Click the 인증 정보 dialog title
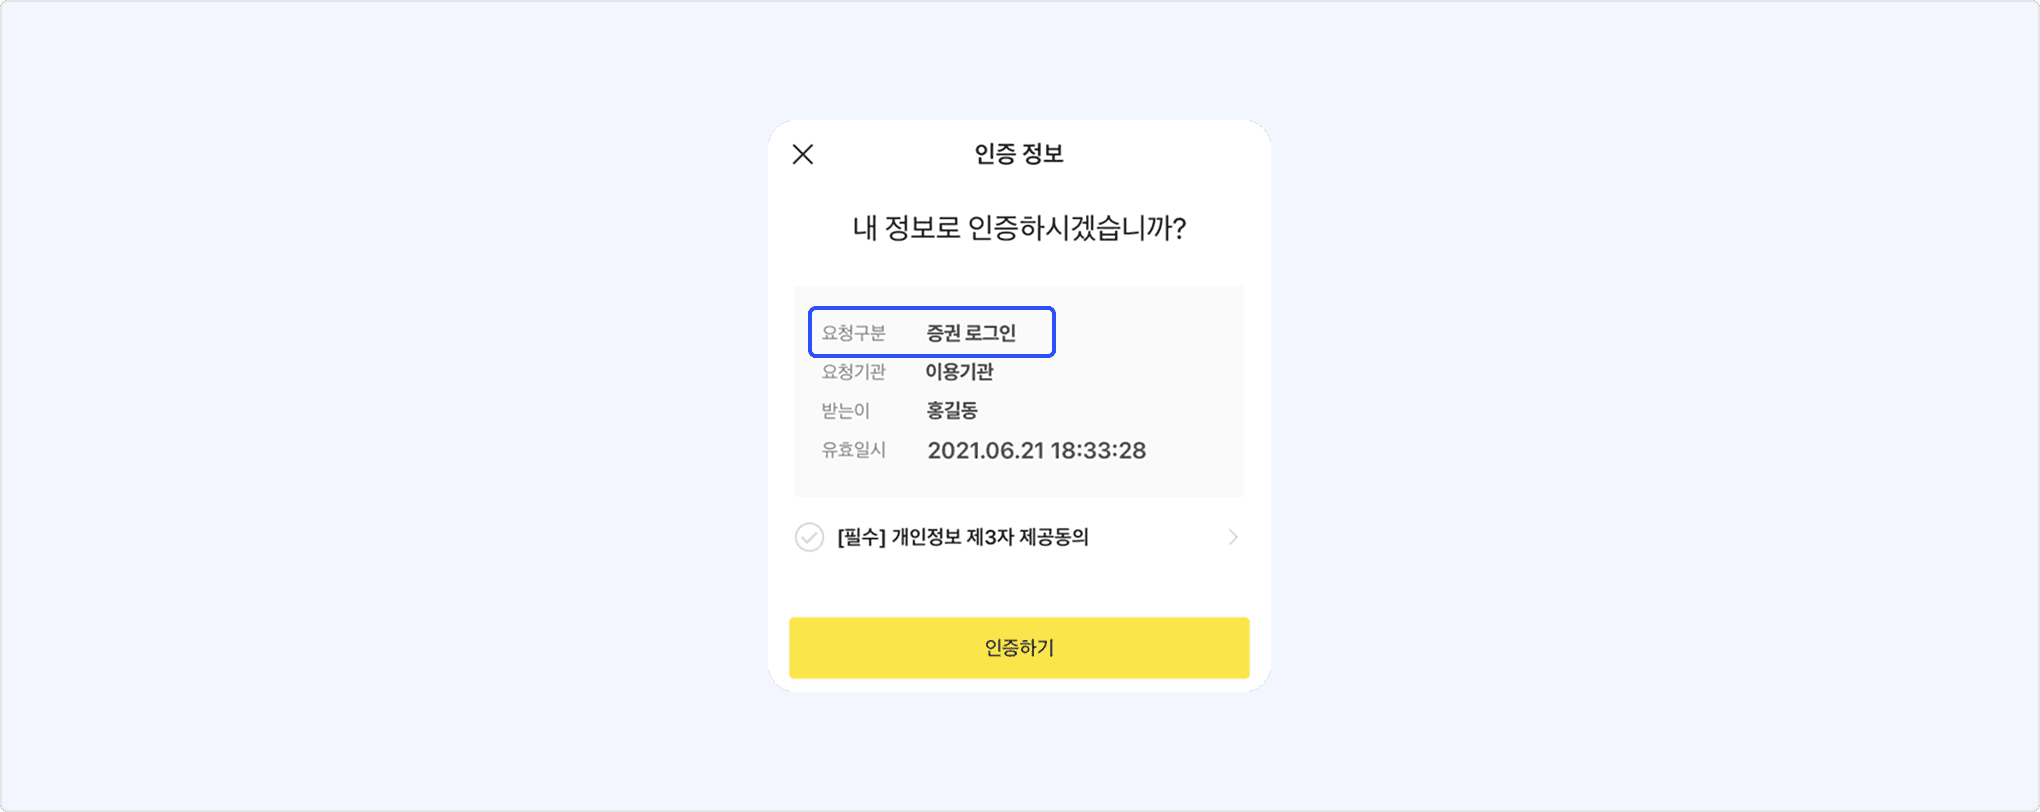The width and height of the screenshot is (2040, 812). [x=1019, y=154]
